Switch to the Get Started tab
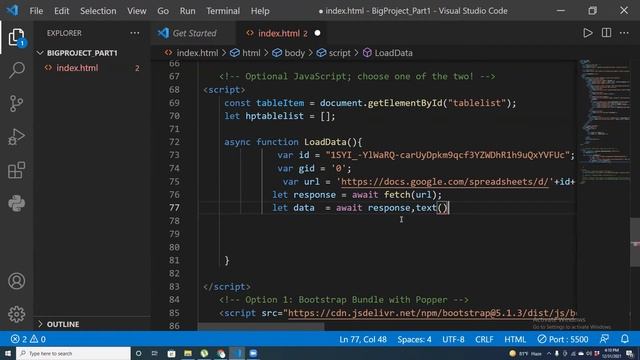 (193, 33)
